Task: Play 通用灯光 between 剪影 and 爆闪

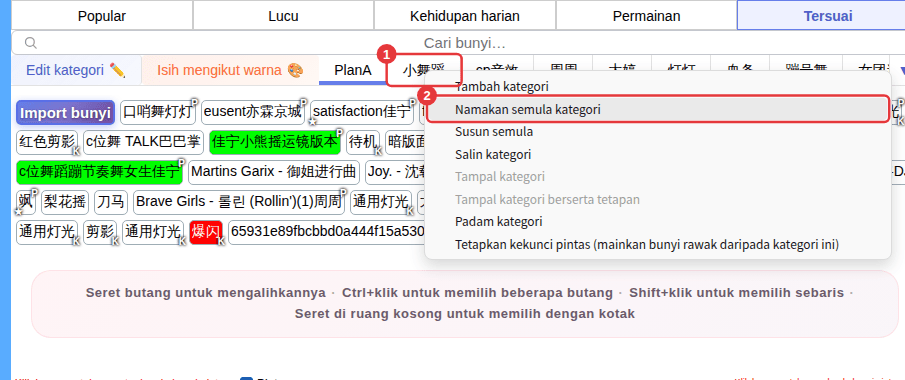Action: 154,232
